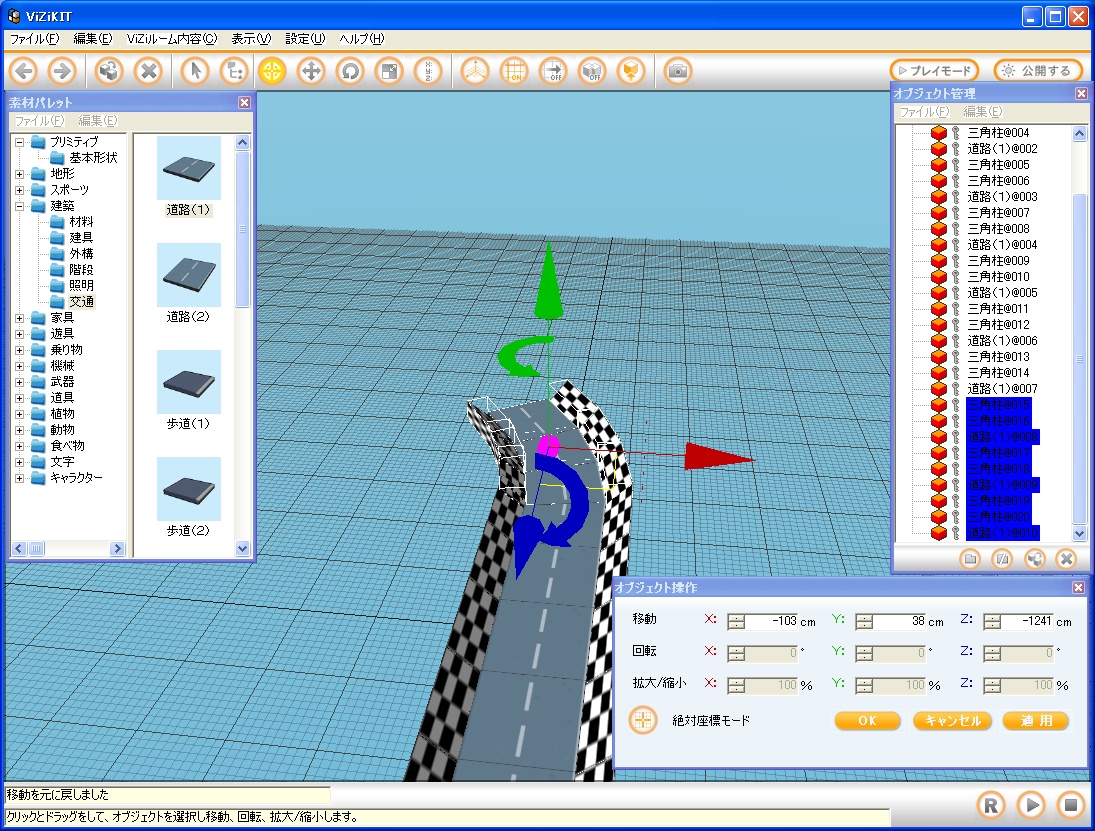Viewport: 1095px width, 831px height.
Task: Select the 歩道(1) material thumbnail
Action: click(189, 382)
